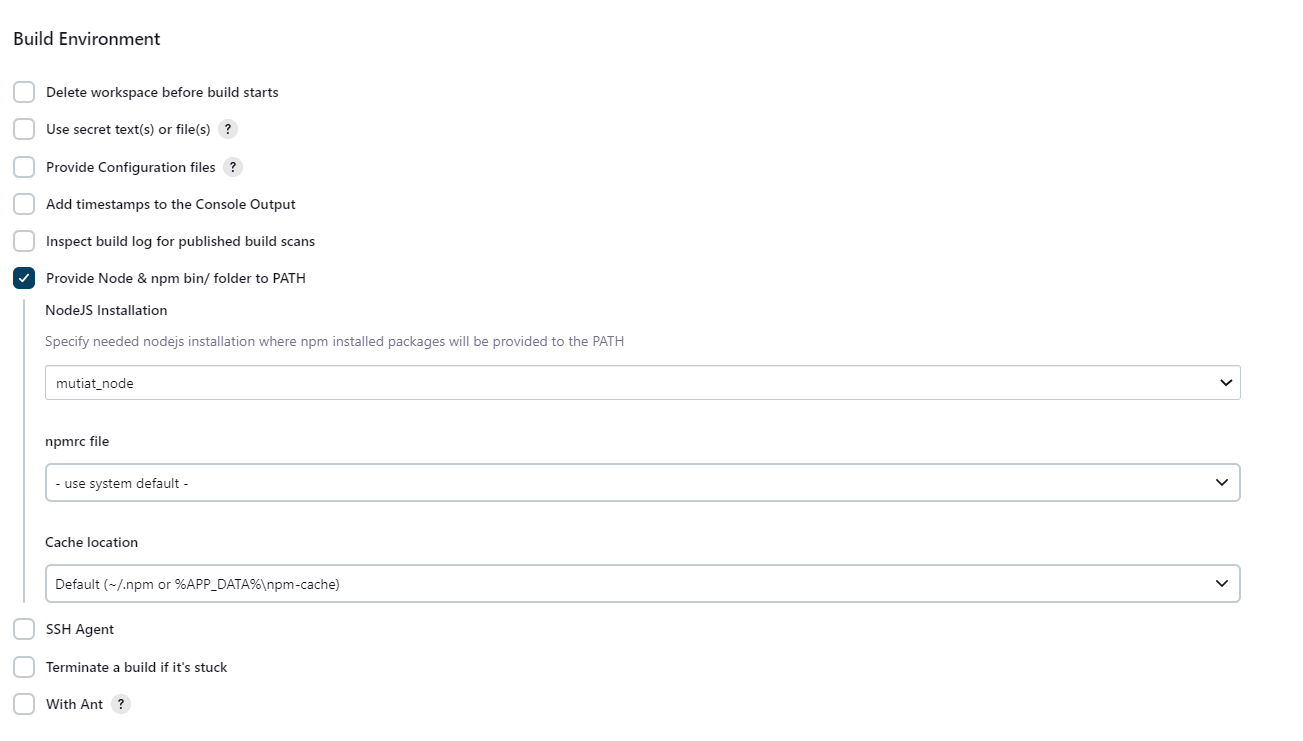Enable the With Ant option
Screen dimensions: 1303x741
(x=24, y=704)
